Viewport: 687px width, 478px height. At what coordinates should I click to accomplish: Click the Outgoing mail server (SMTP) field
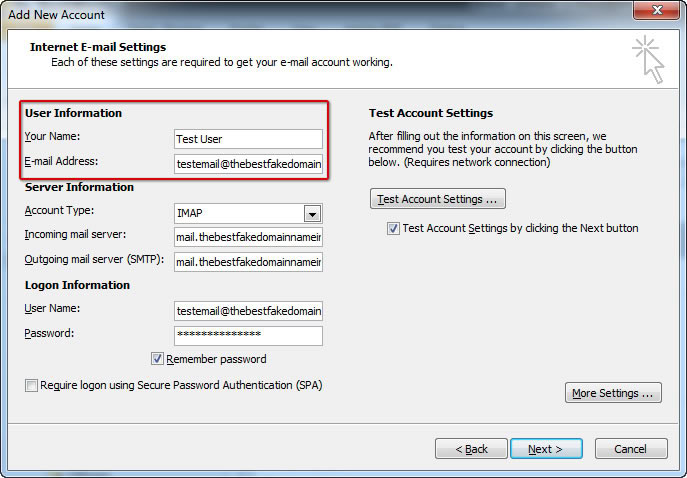[248, 262]
